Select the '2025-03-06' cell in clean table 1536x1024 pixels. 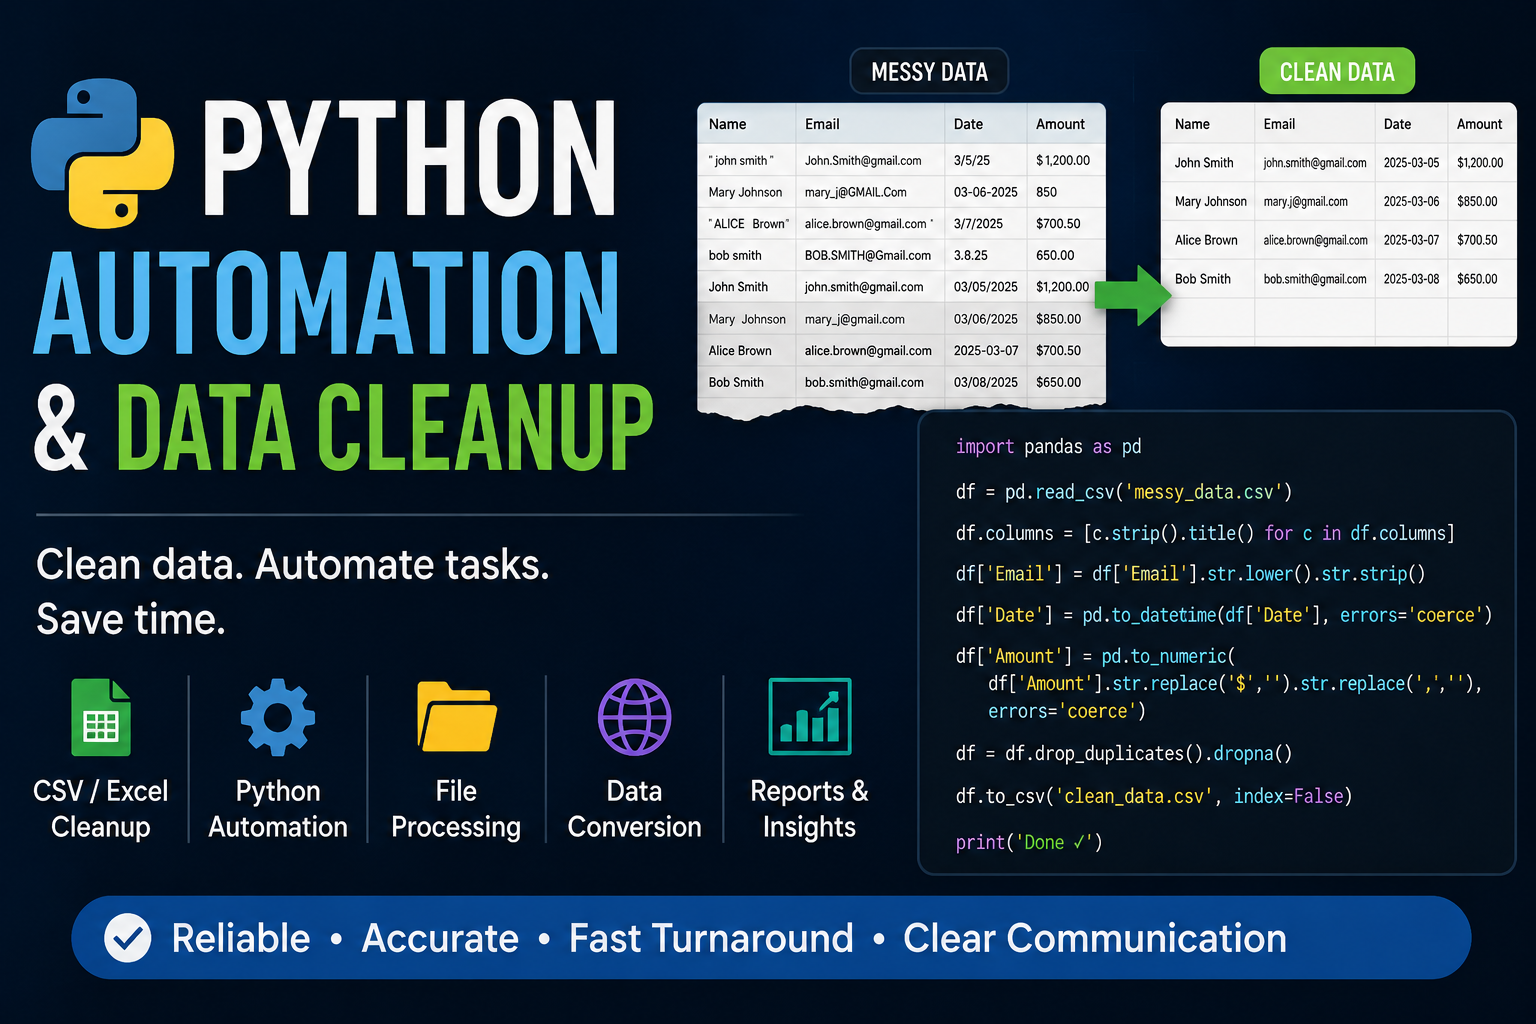tap(1411, 201)
